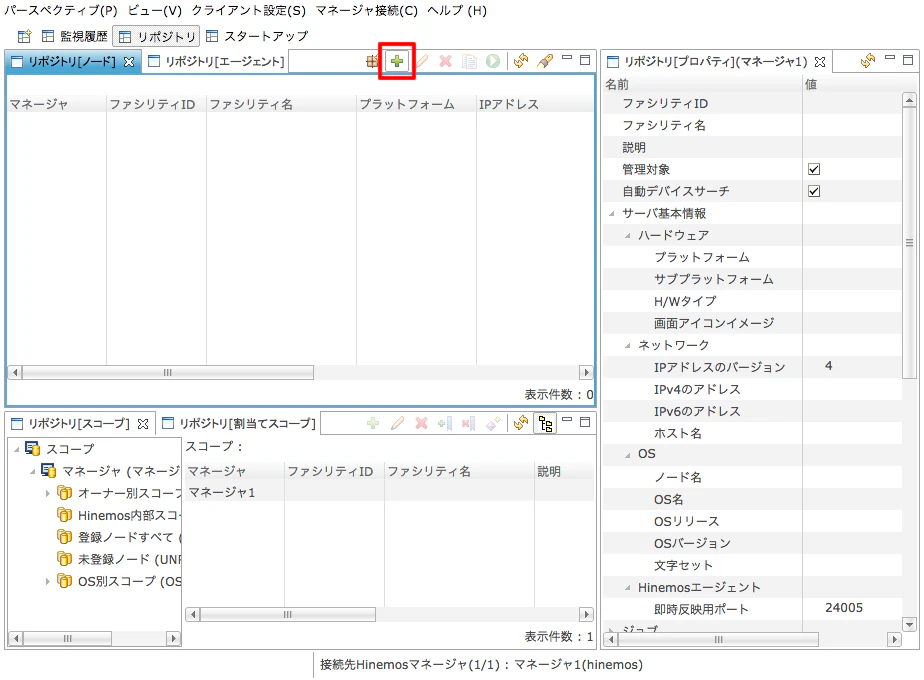Toggle the scope tree display icon

[545, 424]
